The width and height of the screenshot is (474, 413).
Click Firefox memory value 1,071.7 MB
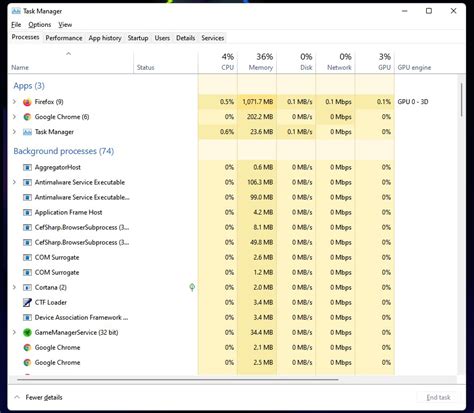[x=257, y=102]
